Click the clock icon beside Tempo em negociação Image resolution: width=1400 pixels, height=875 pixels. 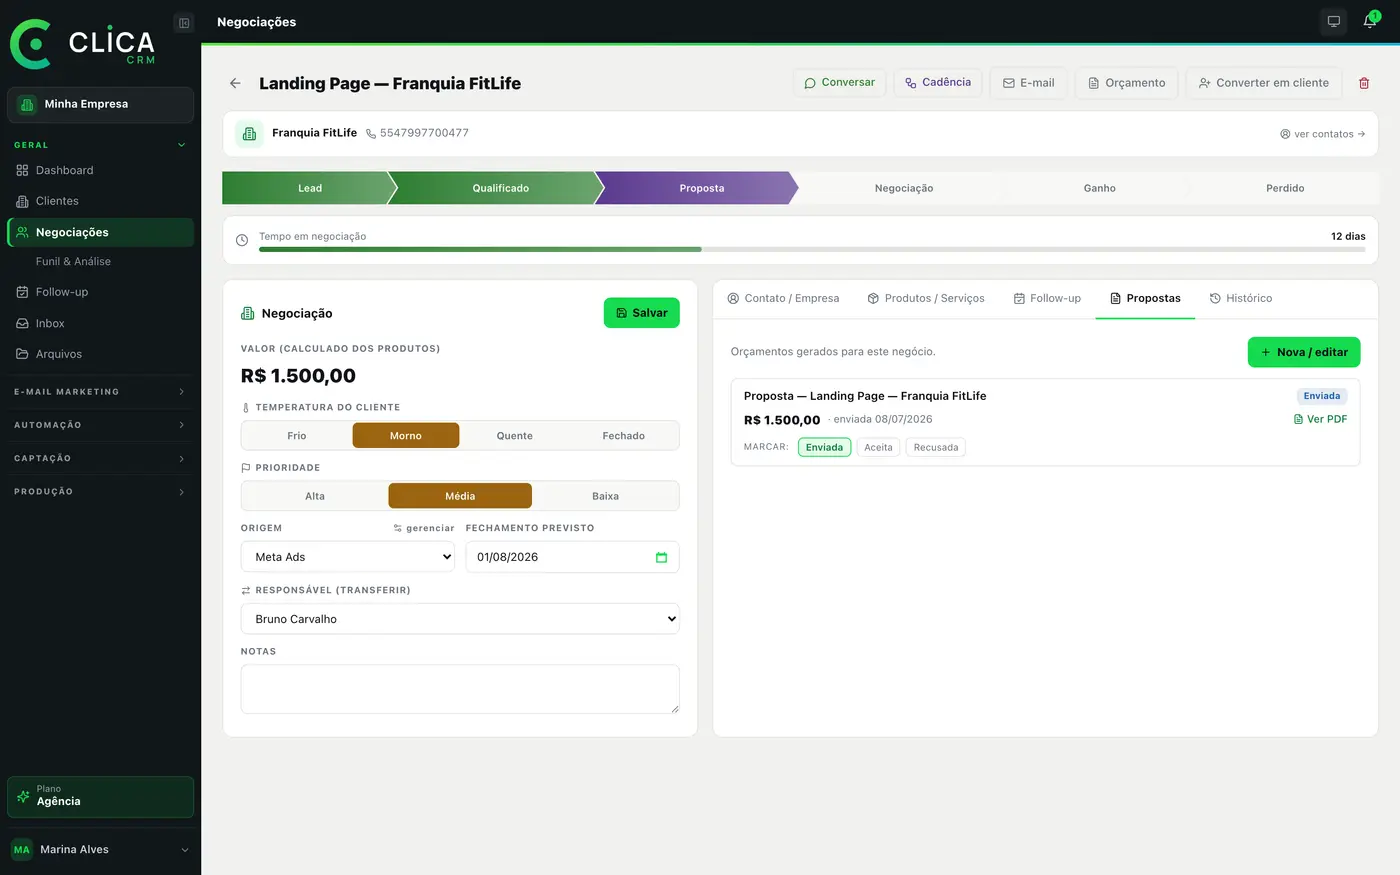242,240
